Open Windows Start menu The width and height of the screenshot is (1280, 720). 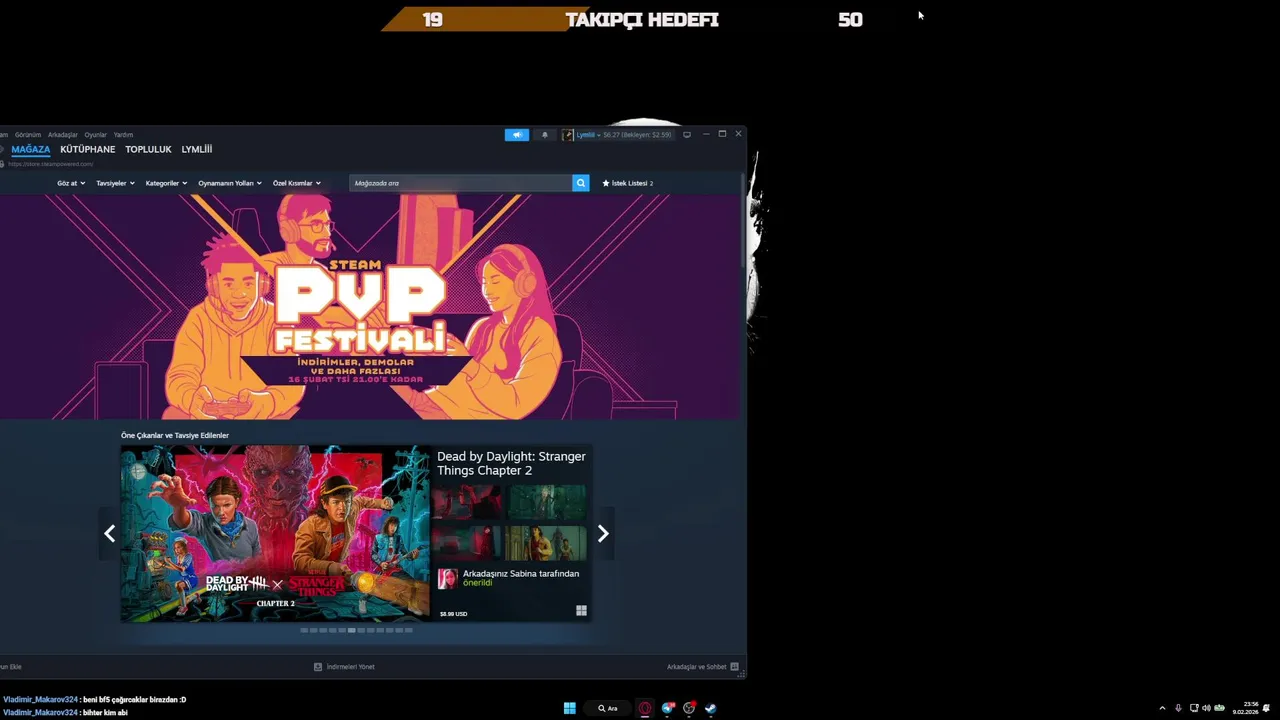click(x=569, y=708)
